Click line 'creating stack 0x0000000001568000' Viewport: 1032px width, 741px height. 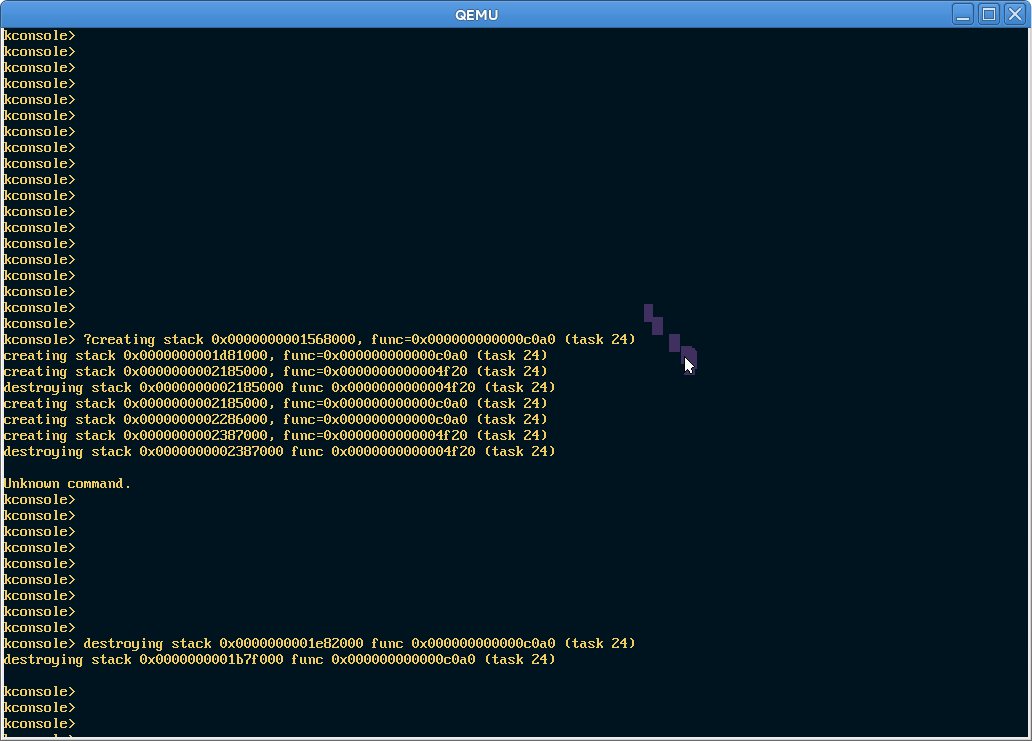[359, 340]
